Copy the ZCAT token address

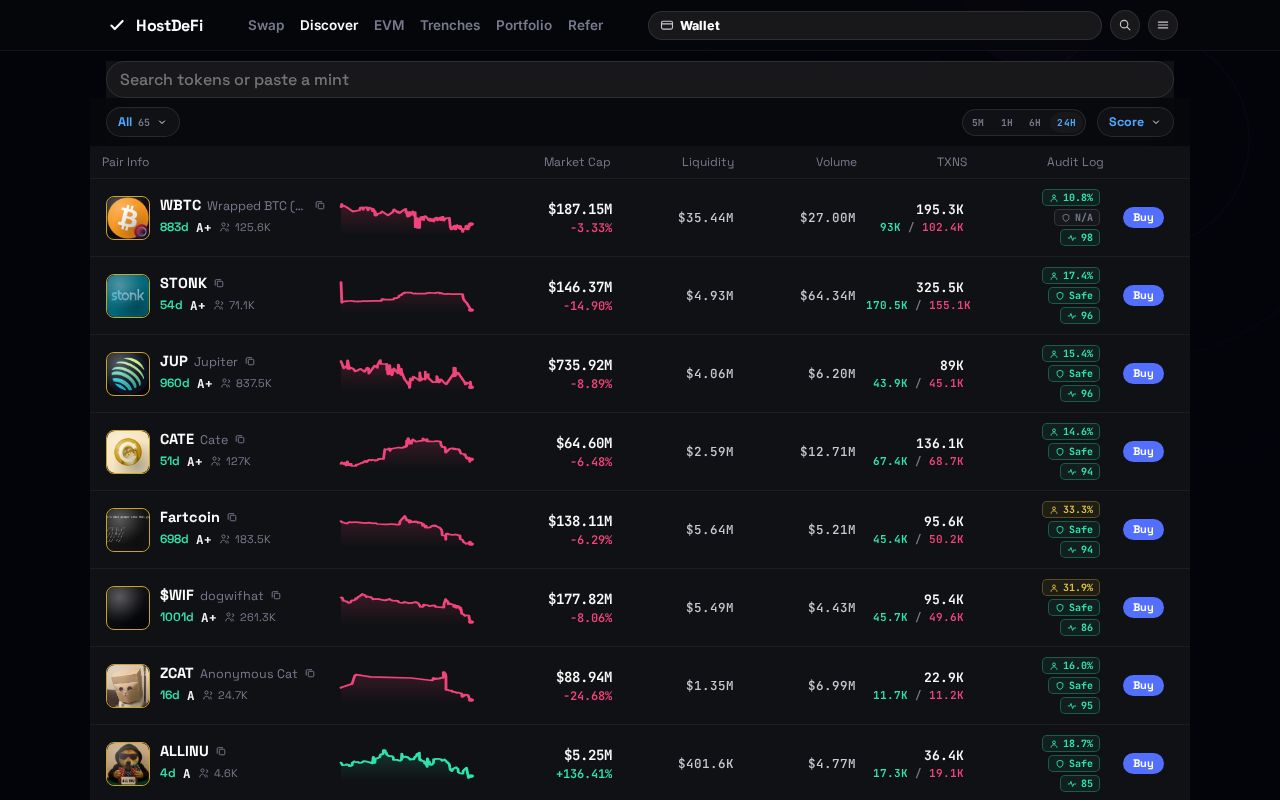coord(310,673)
